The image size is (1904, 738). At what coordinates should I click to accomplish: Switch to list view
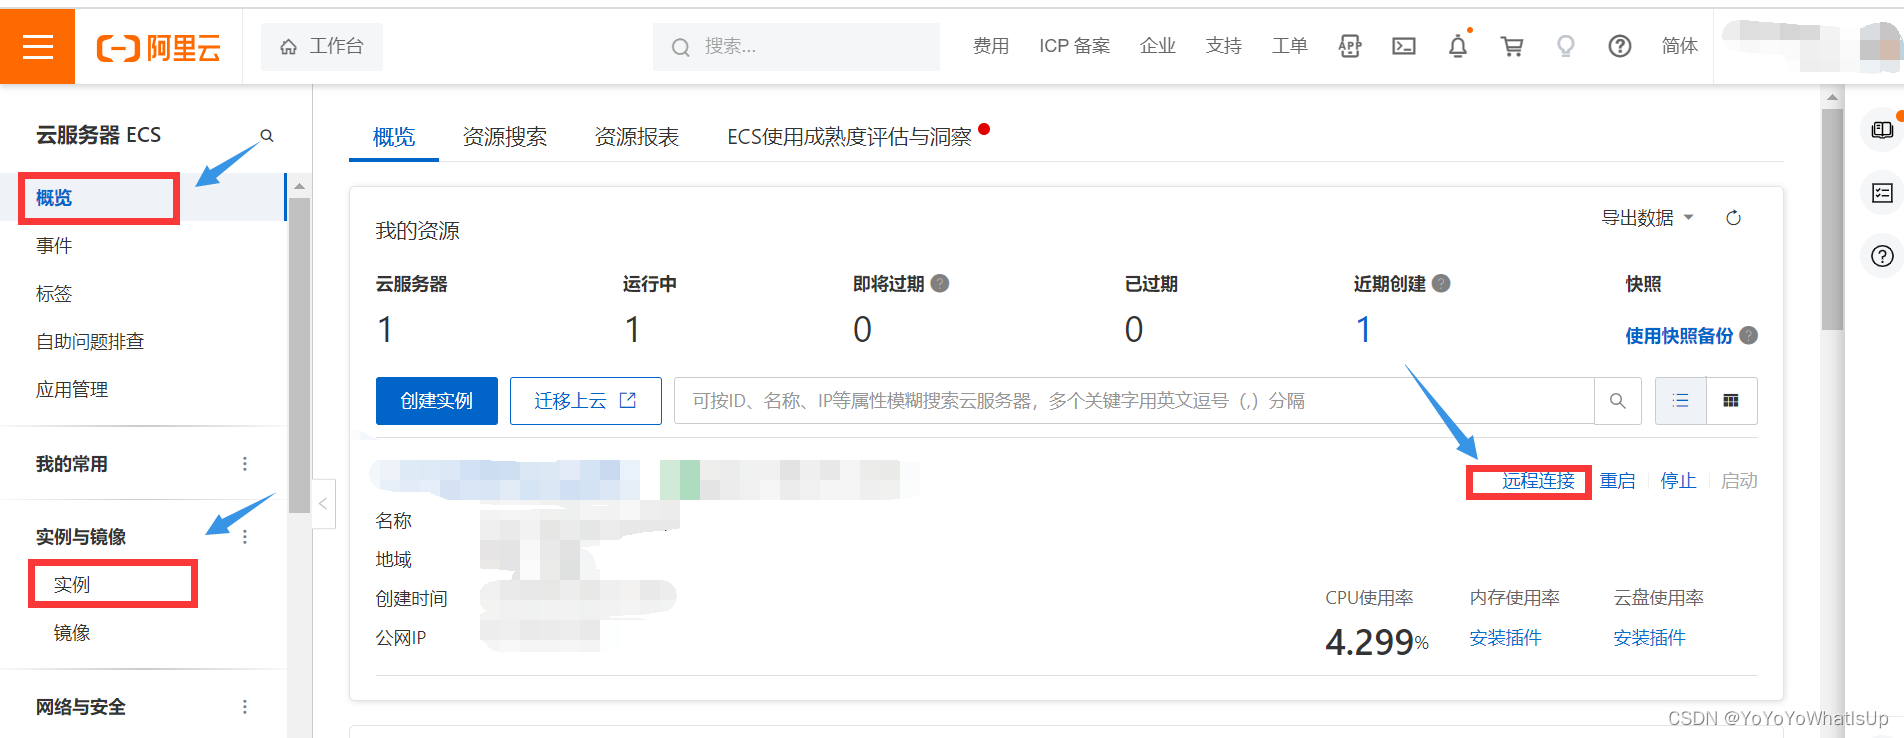click(x=1681, y=401)
